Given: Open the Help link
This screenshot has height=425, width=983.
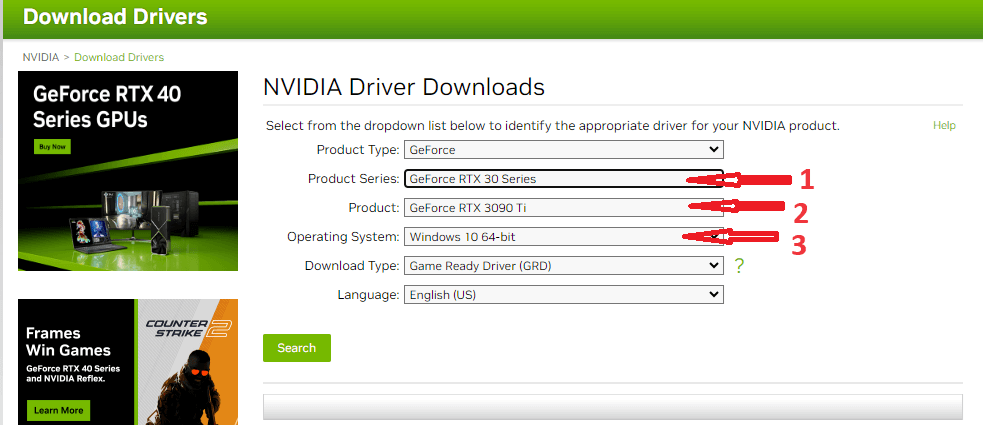Looking at the screenshot, I should coord(943,126).
